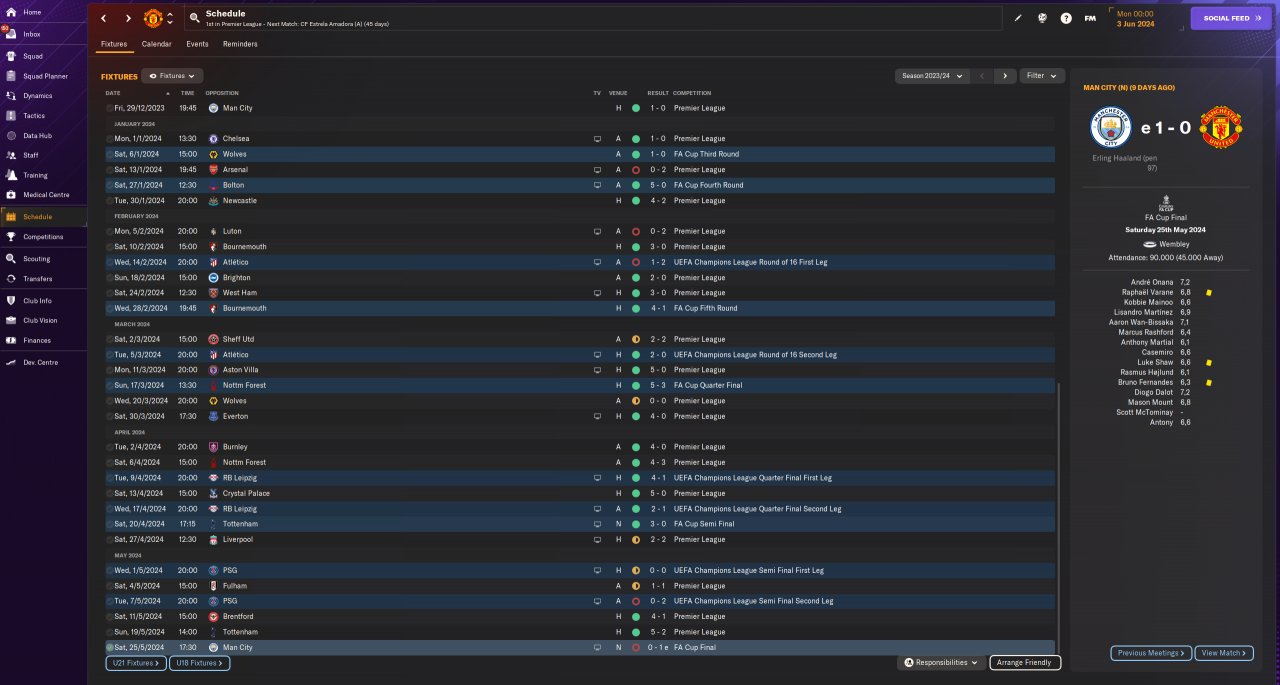The image size is (1280, 685).
Task: Open the help question mark icon
Action: coord(1066,18)
